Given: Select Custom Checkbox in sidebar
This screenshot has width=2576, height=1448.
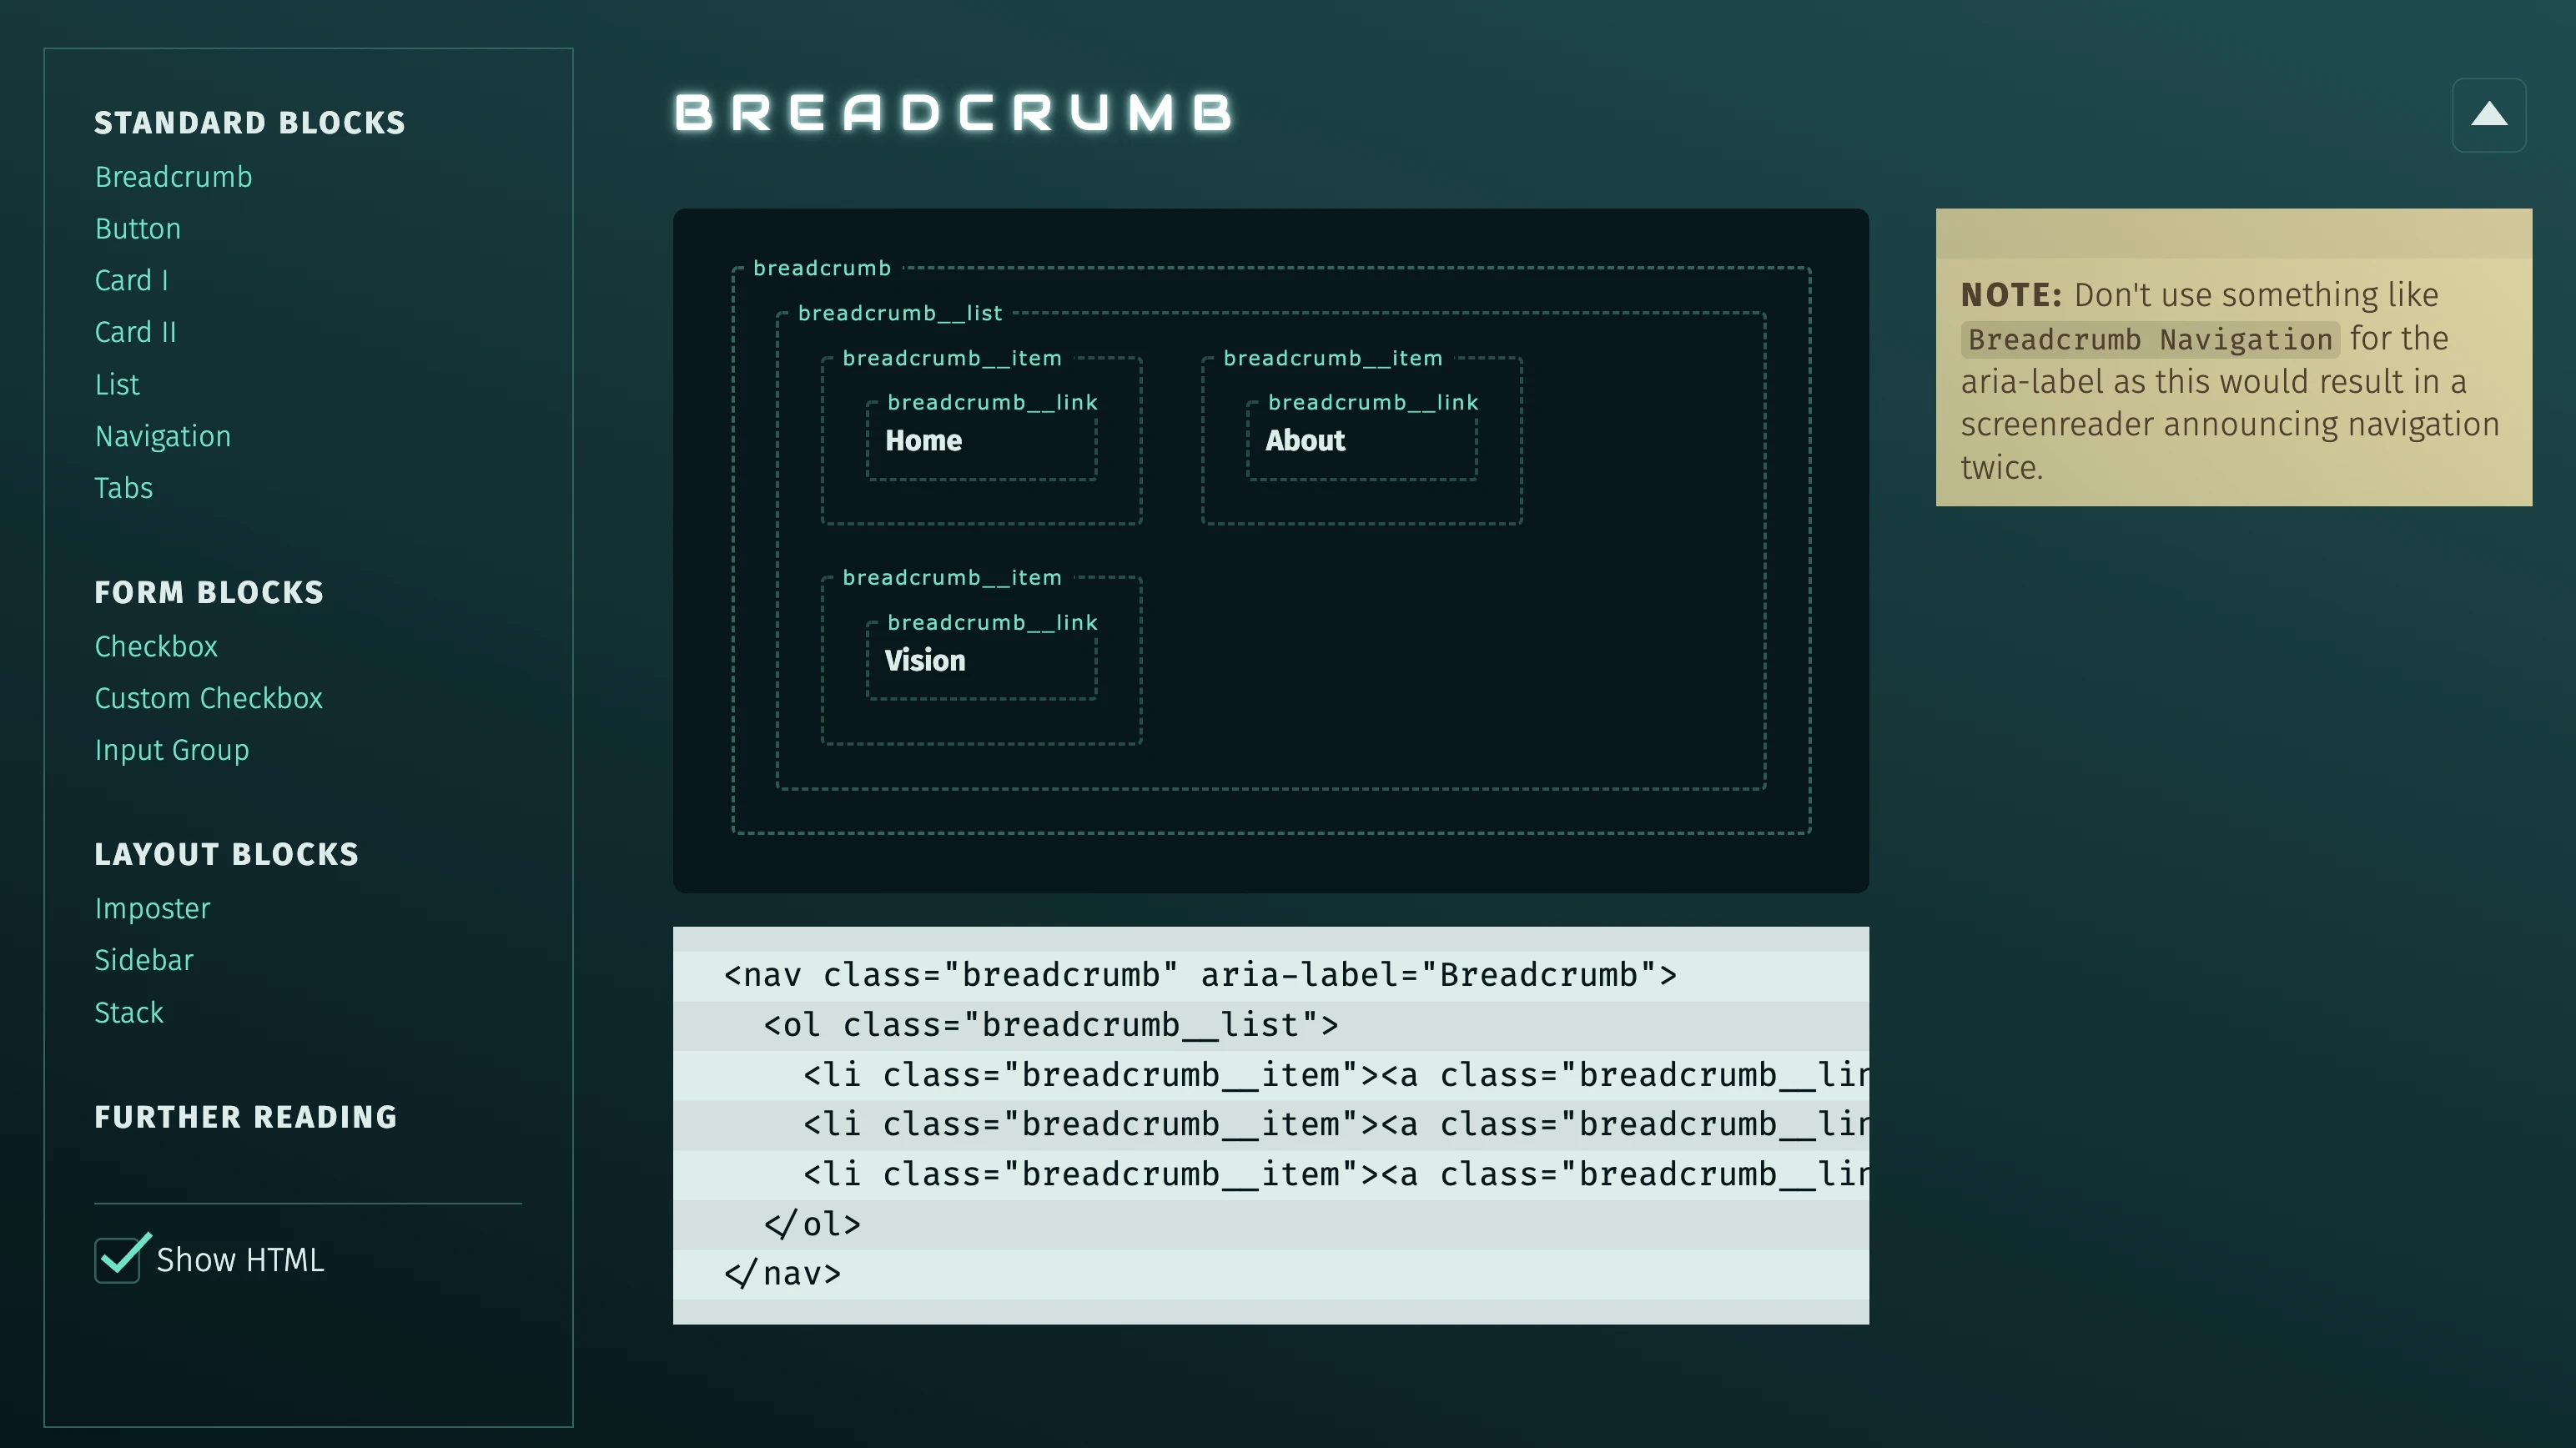Looking at the screenshot, I should (x=209, y=698).
